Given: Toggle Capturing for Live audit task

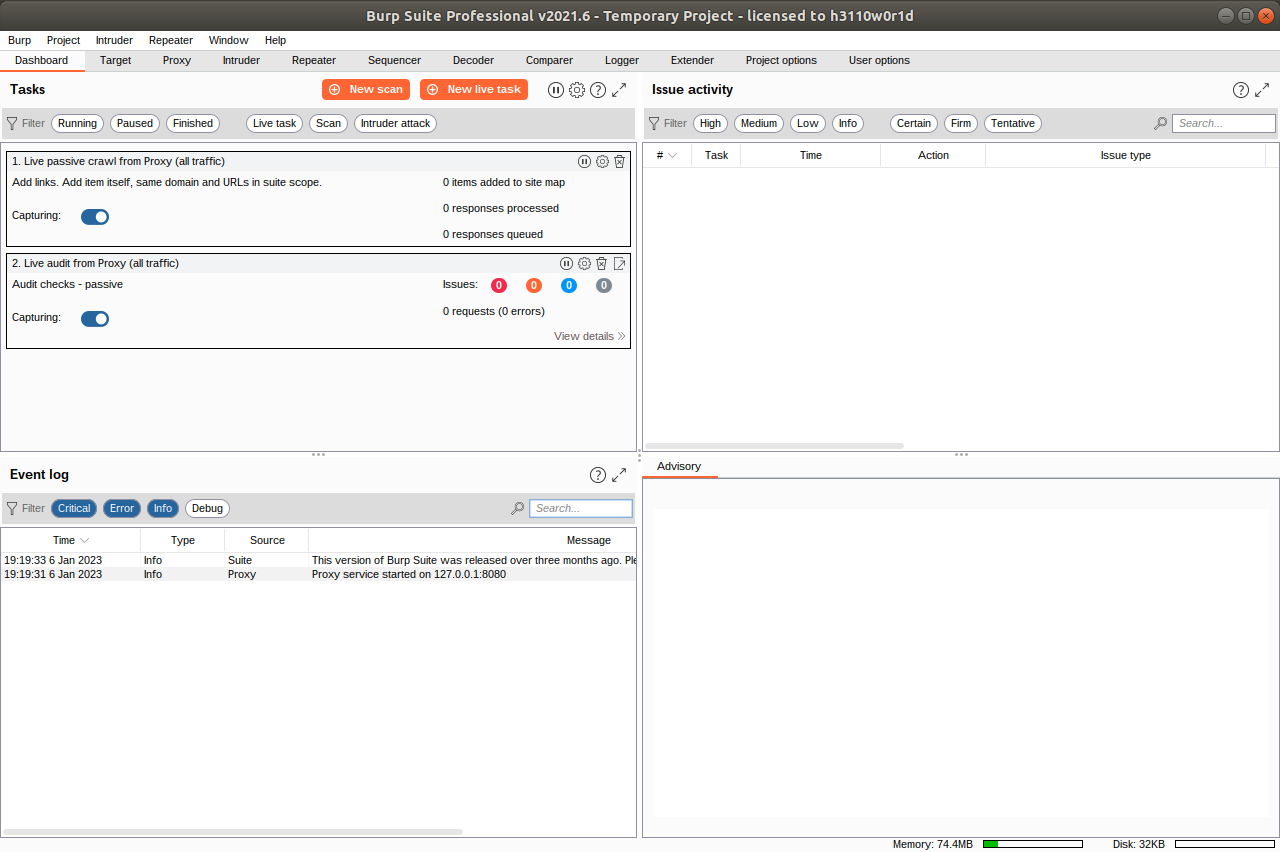Looking at the screenshot, I should tap(95, 319).
